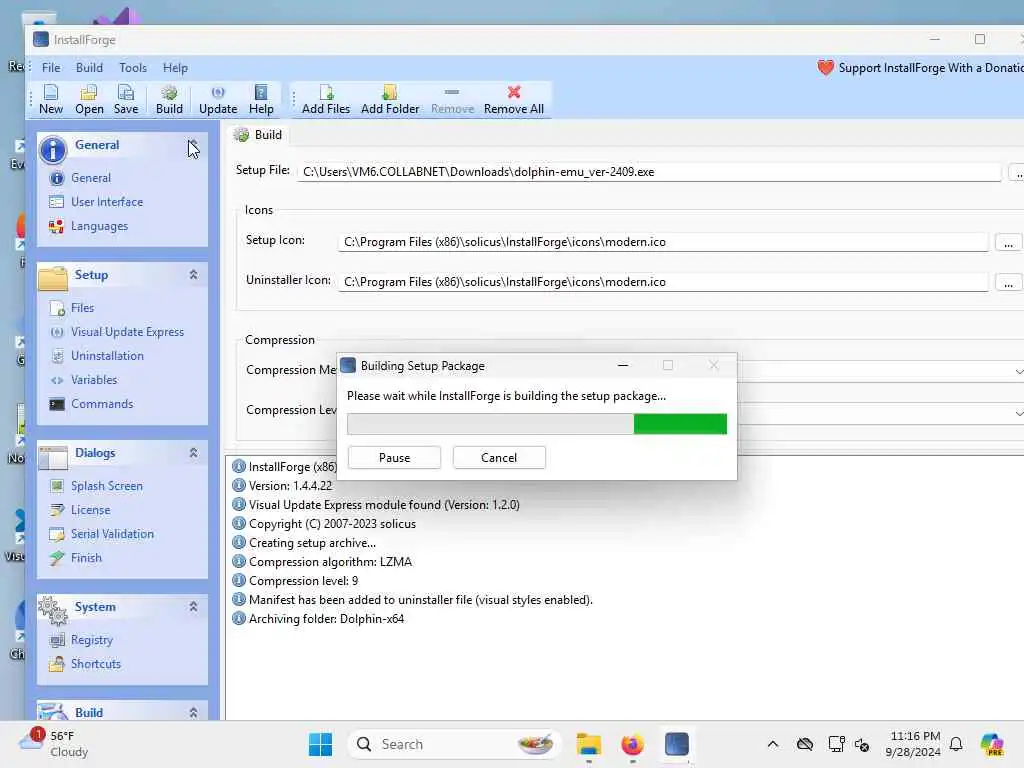
Task: Open the Windows Start menu
Action: (320, 744)
